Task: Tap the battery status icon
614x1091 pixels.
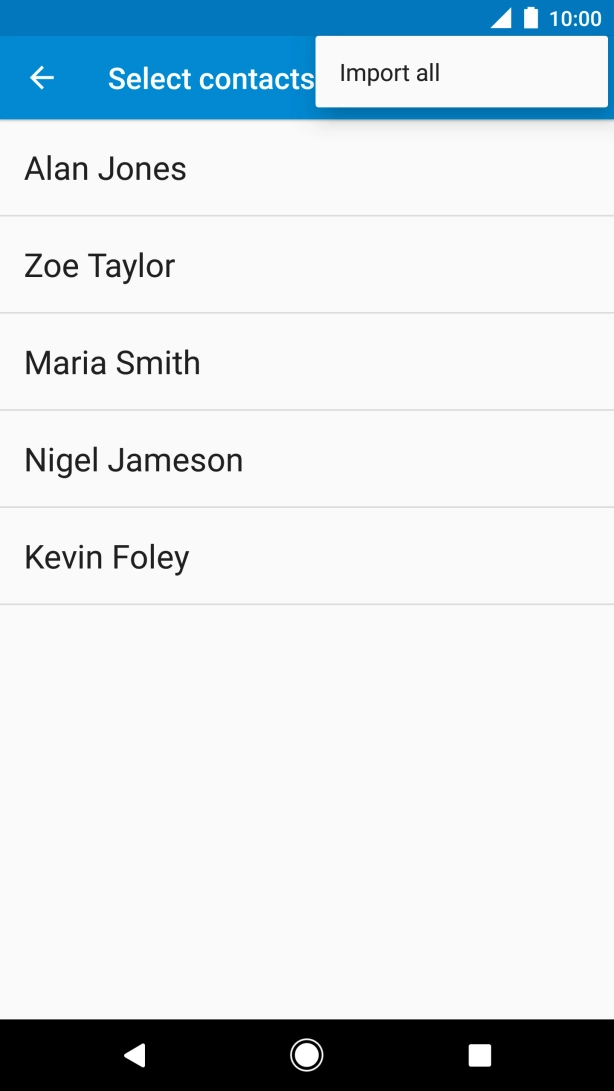Action: point(531,18)
